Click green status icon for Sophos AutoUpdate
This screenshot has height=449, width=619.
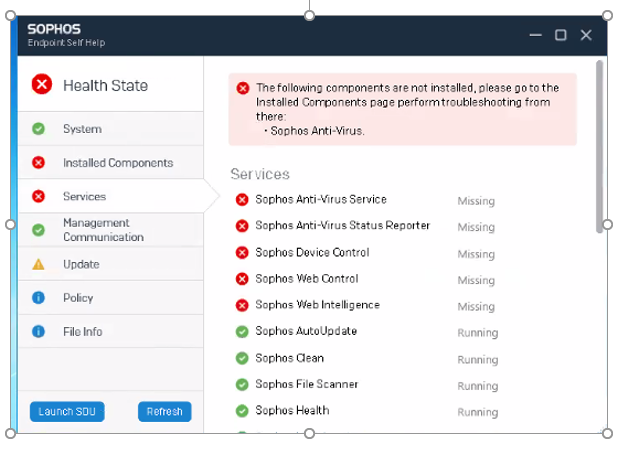242,332
